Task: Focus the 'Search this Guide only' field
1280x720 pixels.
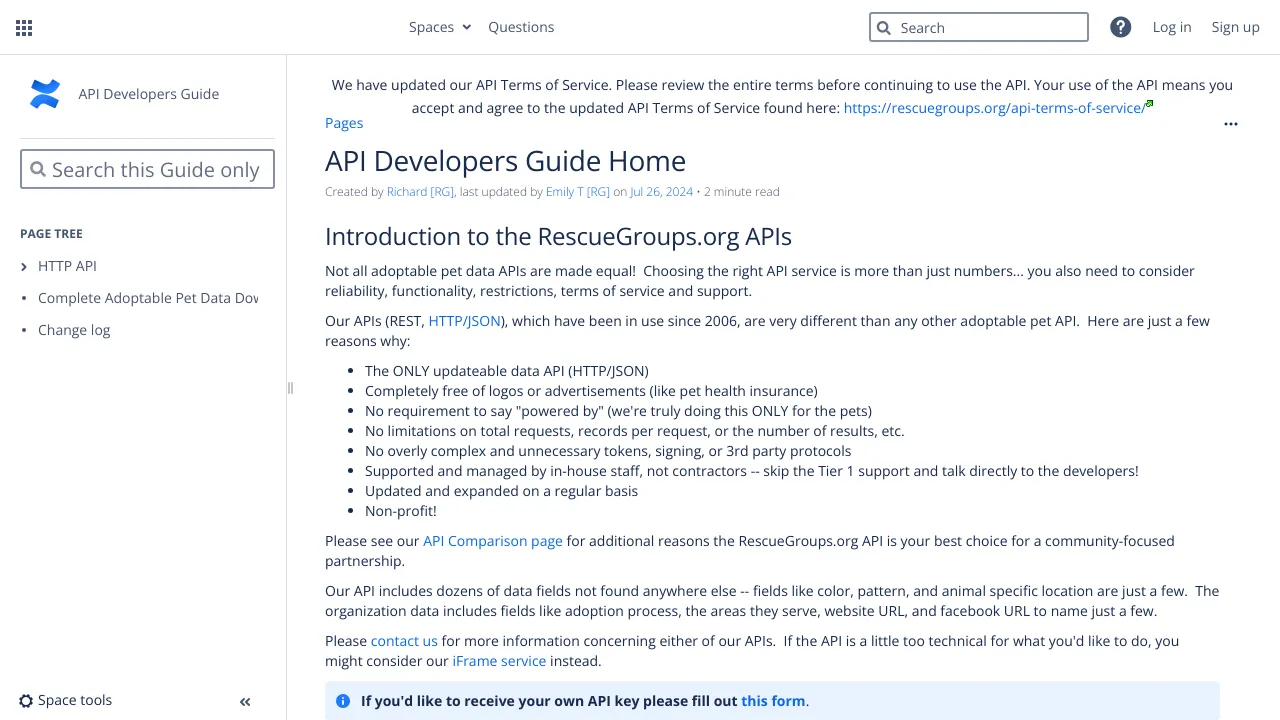Action: [147, 169]
